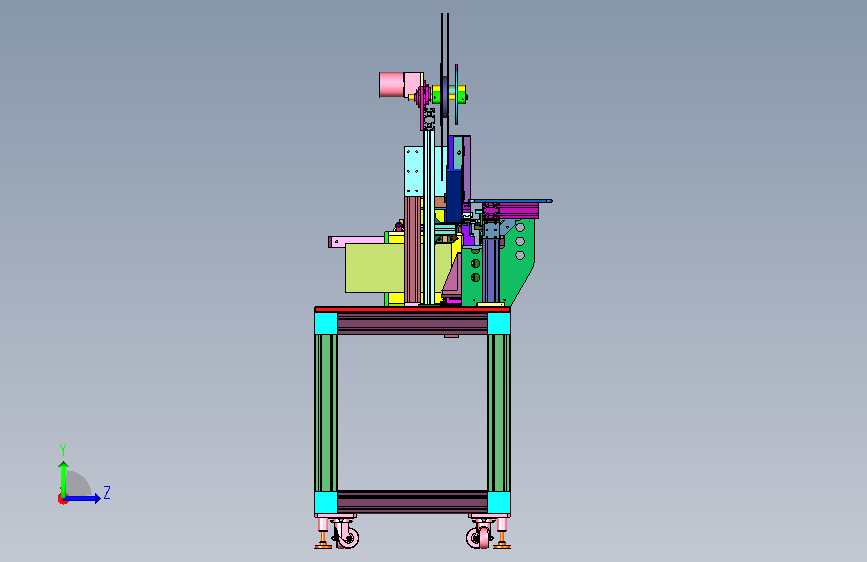This screenshot has width=867, height=562.
Task: Select the lower horizontal frame beam
Action: [412, 502]
